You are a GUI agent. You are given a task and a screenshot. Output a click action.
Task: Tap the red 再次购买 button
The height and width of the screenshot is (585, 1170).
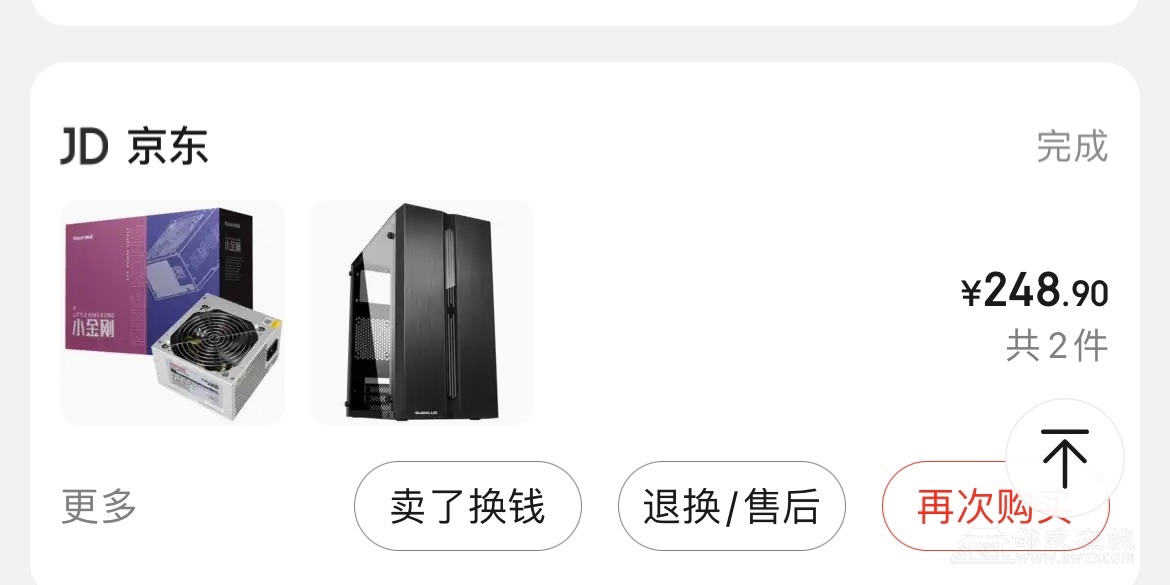[995, 507]
